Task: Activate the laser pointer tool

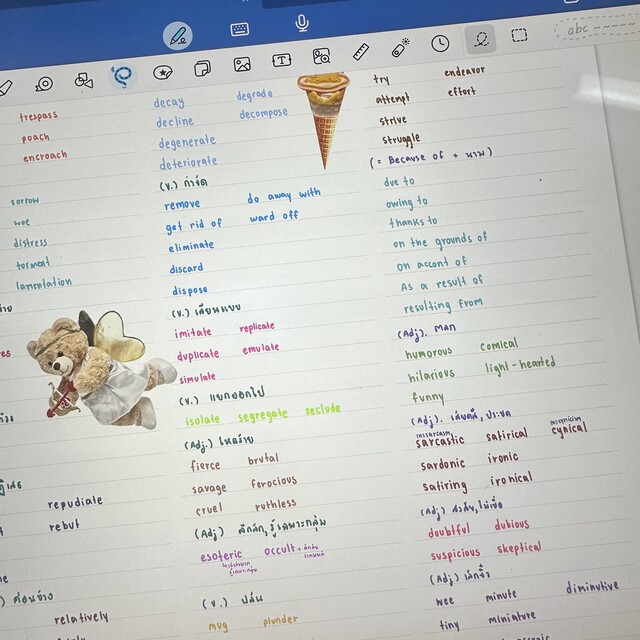Action: coord(400,48)
